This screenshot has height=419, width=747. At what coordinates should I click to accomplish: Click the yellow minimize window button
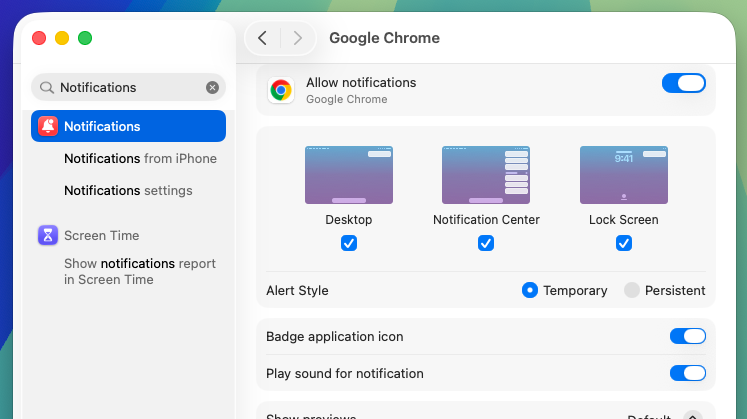(x=62, y=38)
